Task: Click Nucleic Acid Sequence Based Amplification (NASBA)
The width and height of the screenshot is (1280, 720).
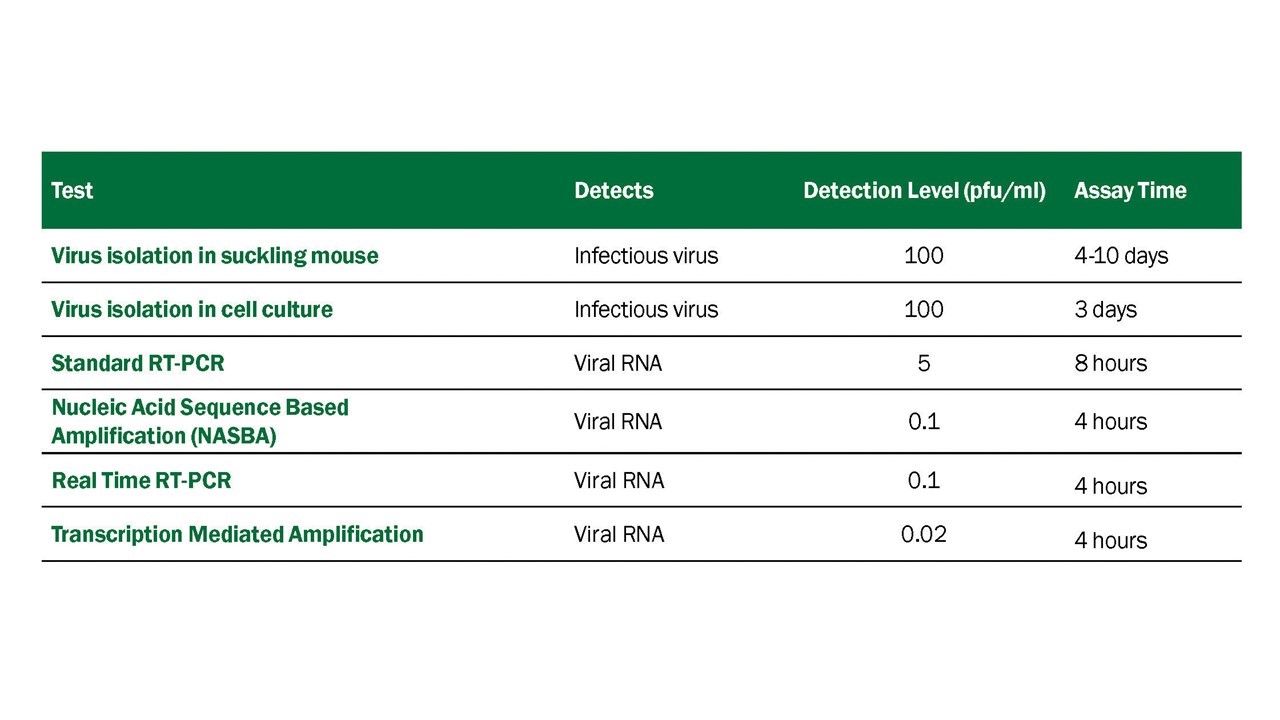Action: tap(200, 422)
